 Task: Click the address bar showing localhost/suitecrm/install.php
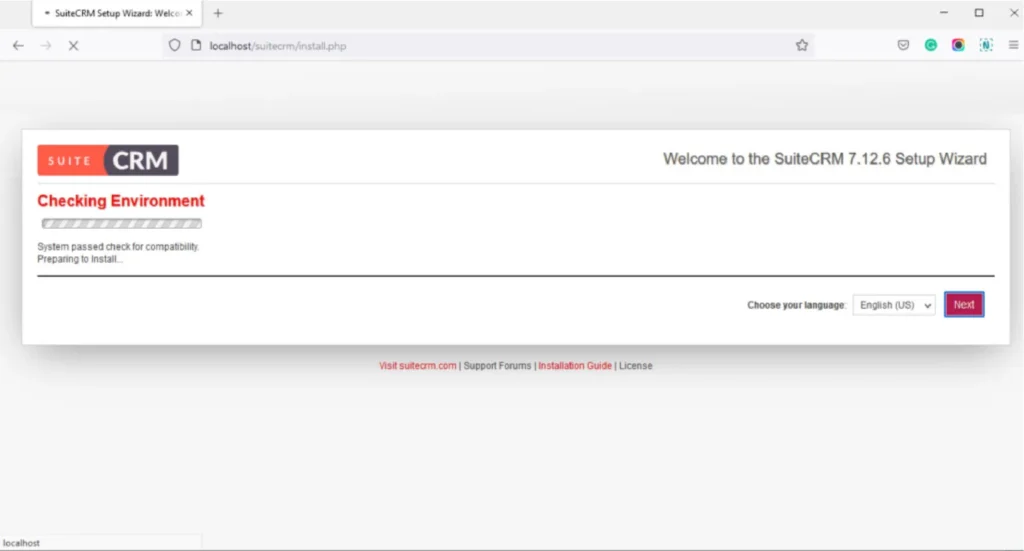480,45
